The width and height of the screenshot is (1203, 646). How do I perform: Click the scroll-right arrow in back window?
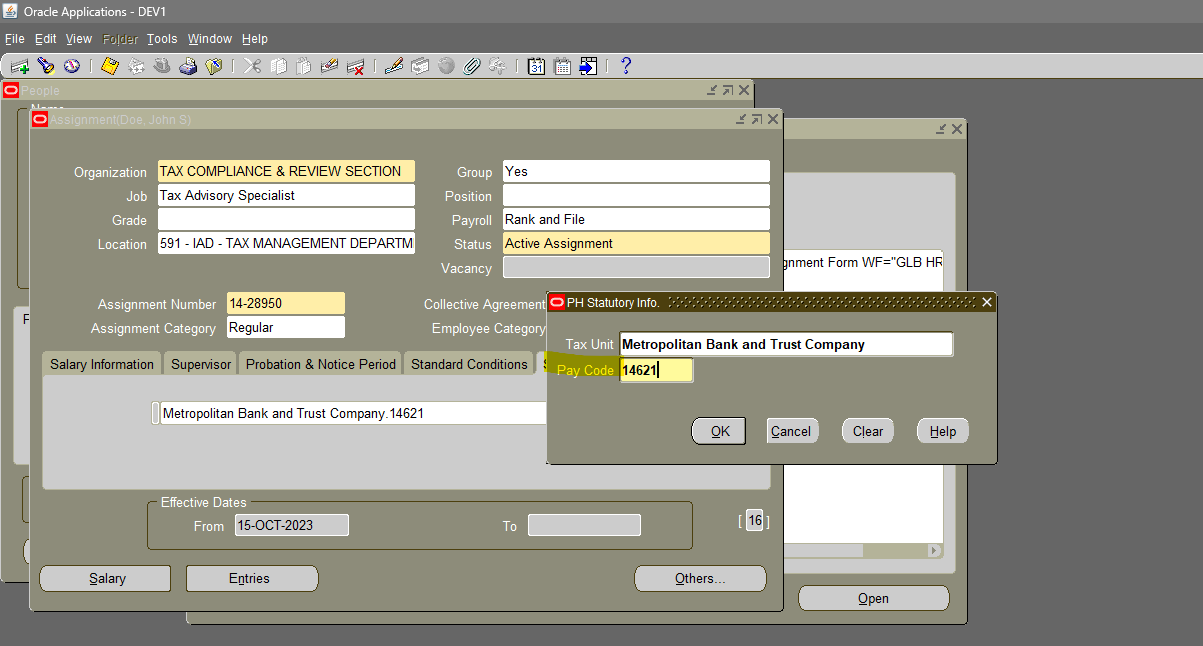[x=935, y=551]
